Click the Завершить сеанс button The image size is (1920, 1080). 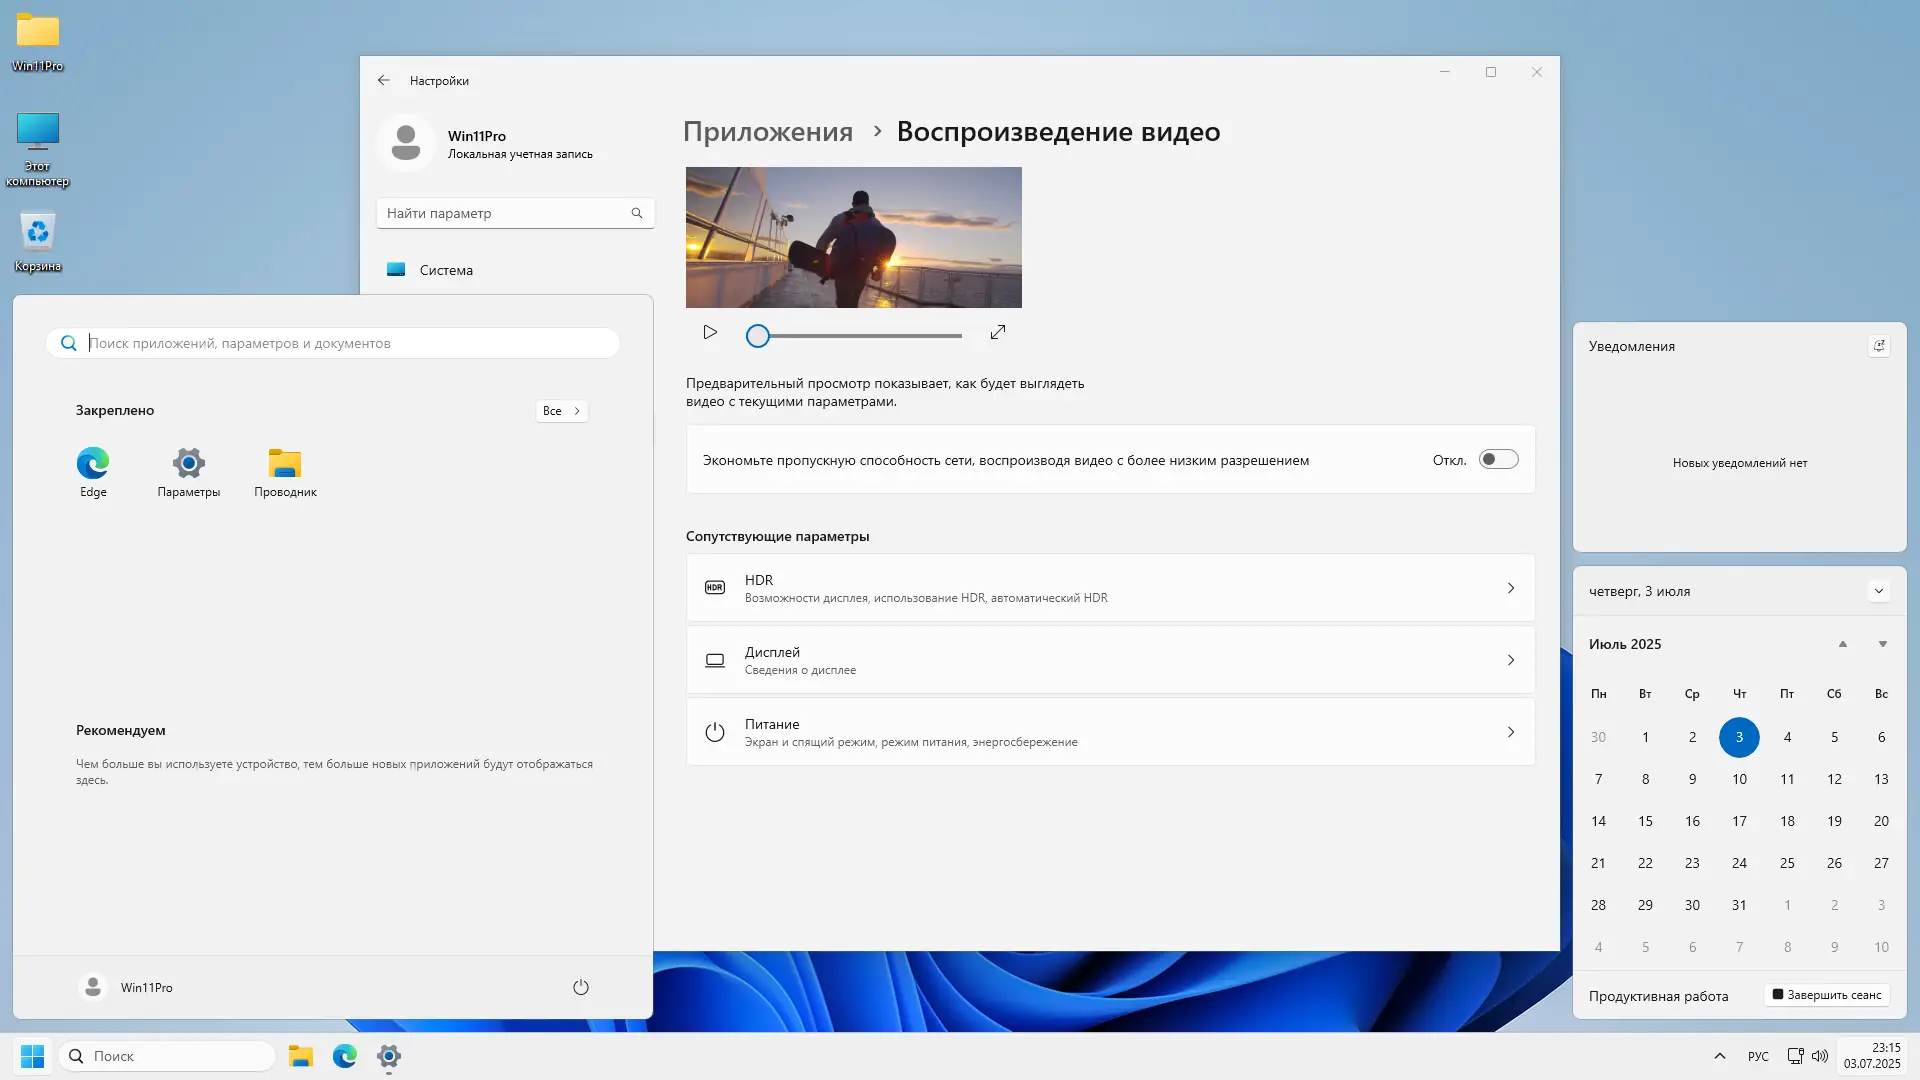(1826, 995)
